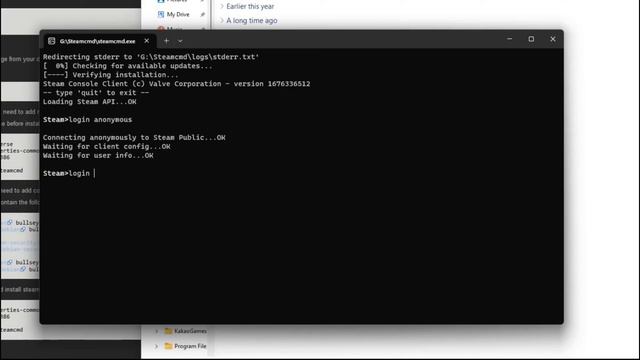Click the My Drive icon in Explorer
This screenshot has width=640, height=360.
161,14
